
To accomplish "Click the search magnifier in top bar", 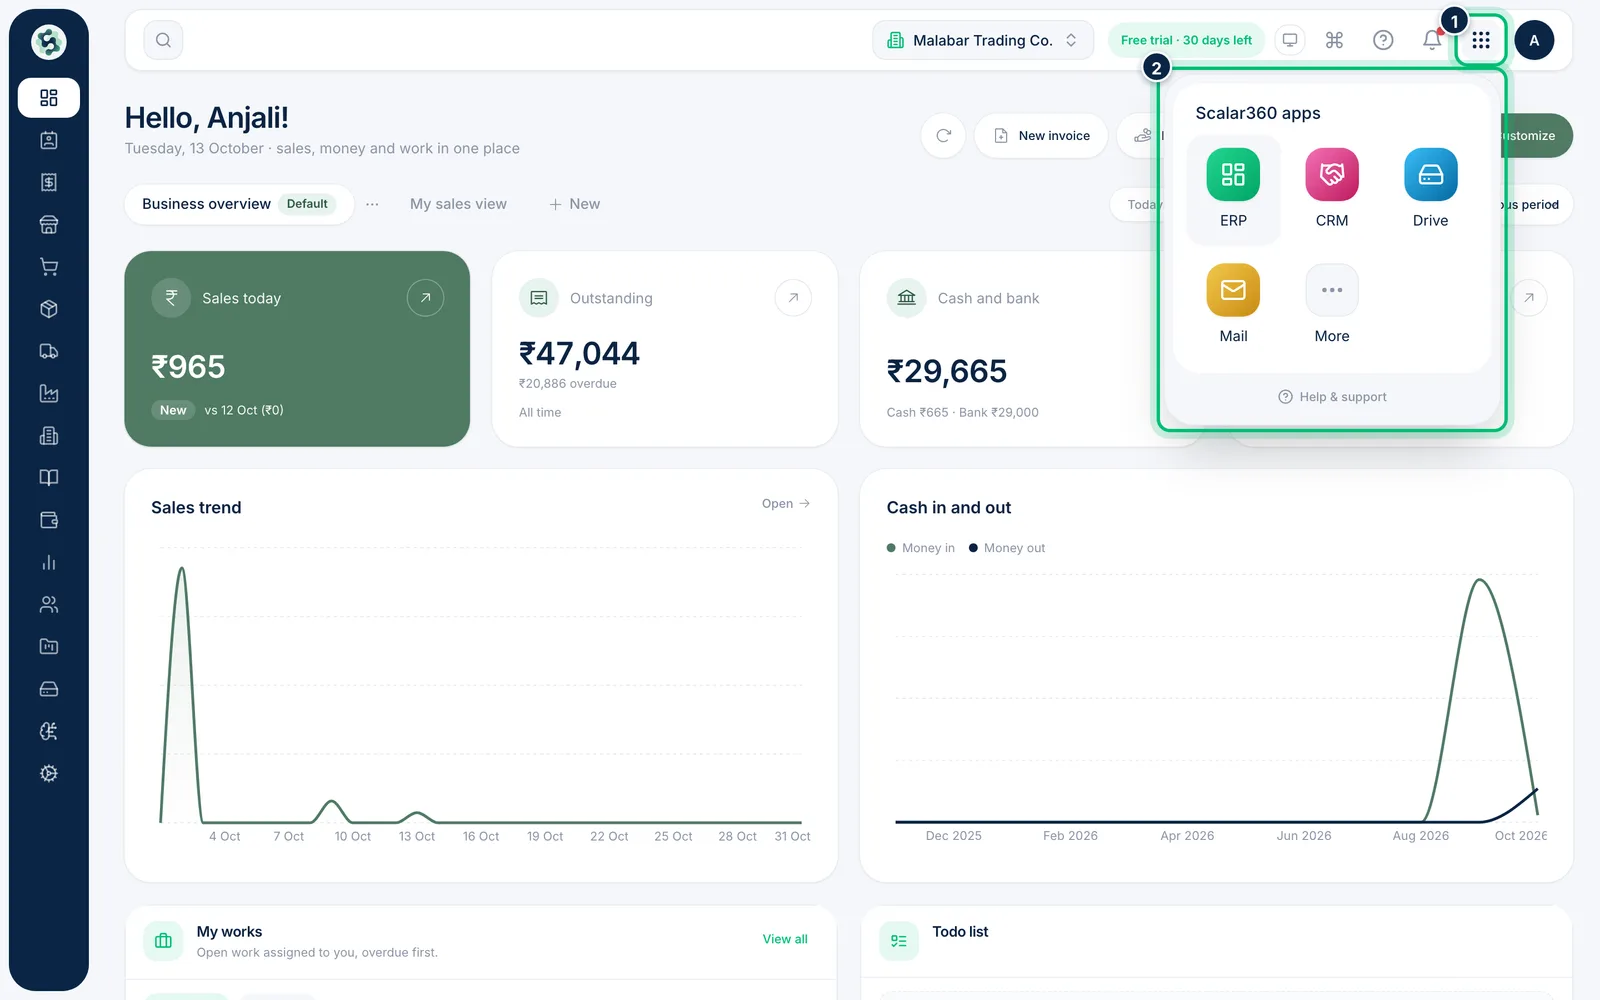I will tap(163, 40).
